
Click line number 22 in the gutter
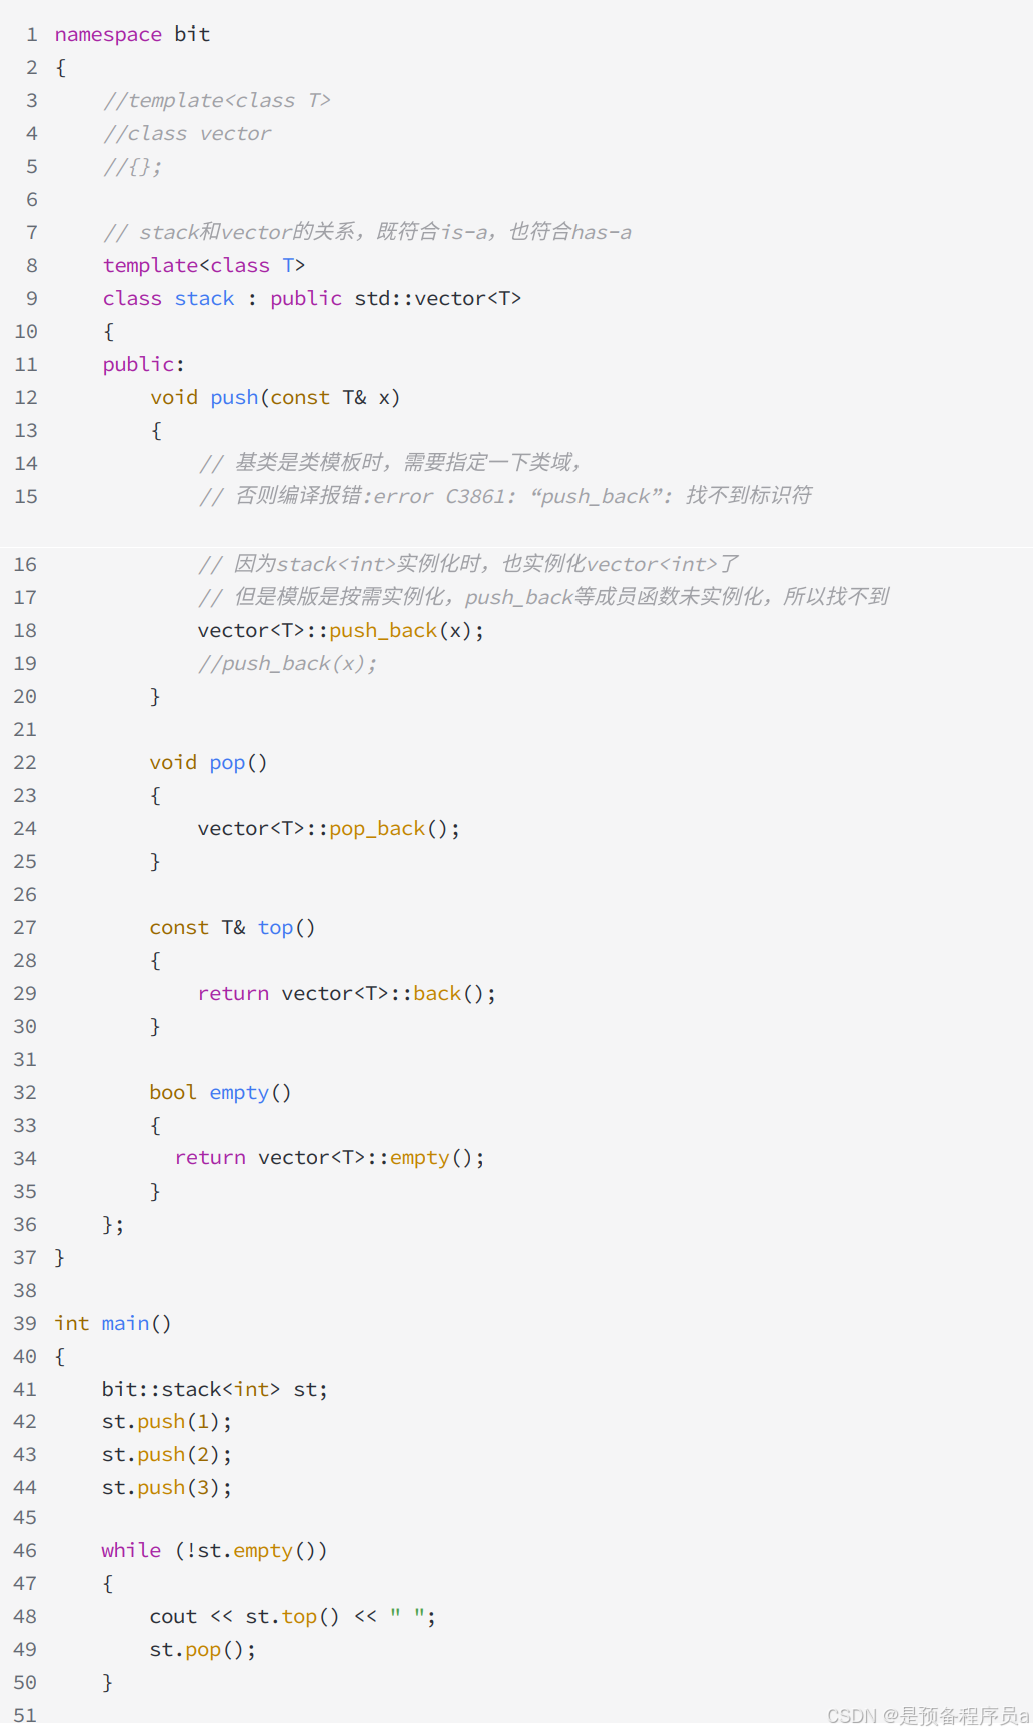click(25, 762)
